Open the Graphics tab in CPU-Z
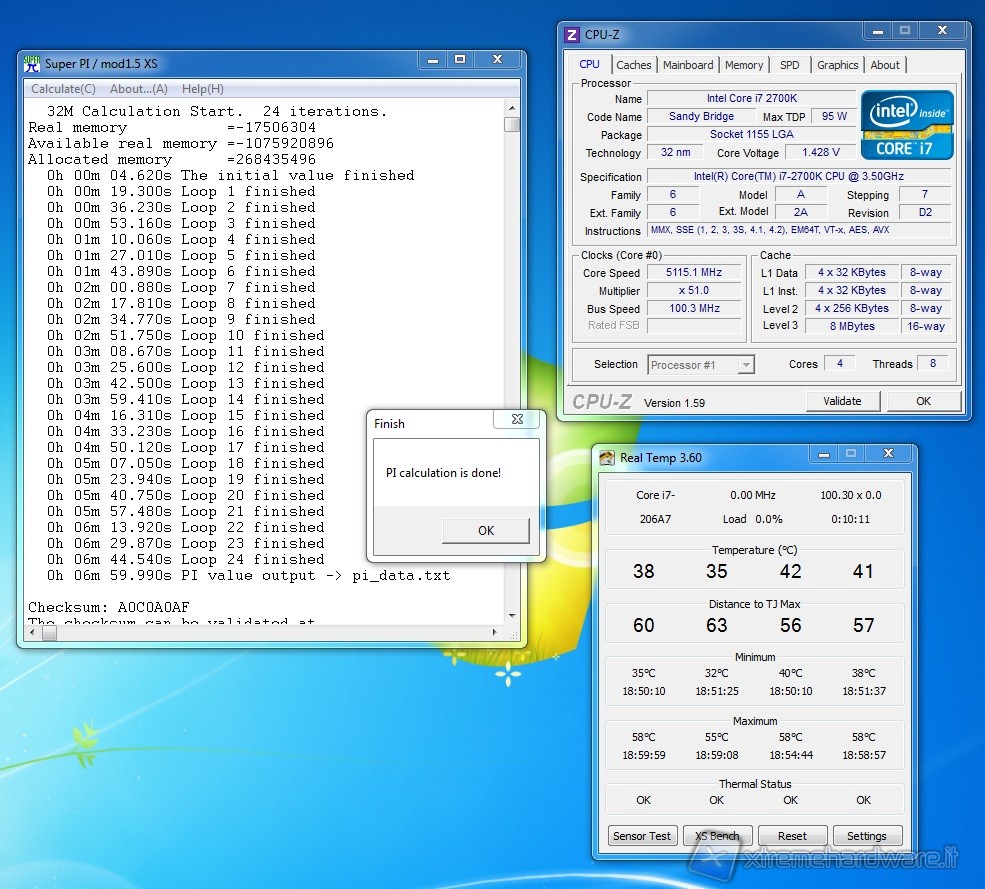 (x=837, y=65)
